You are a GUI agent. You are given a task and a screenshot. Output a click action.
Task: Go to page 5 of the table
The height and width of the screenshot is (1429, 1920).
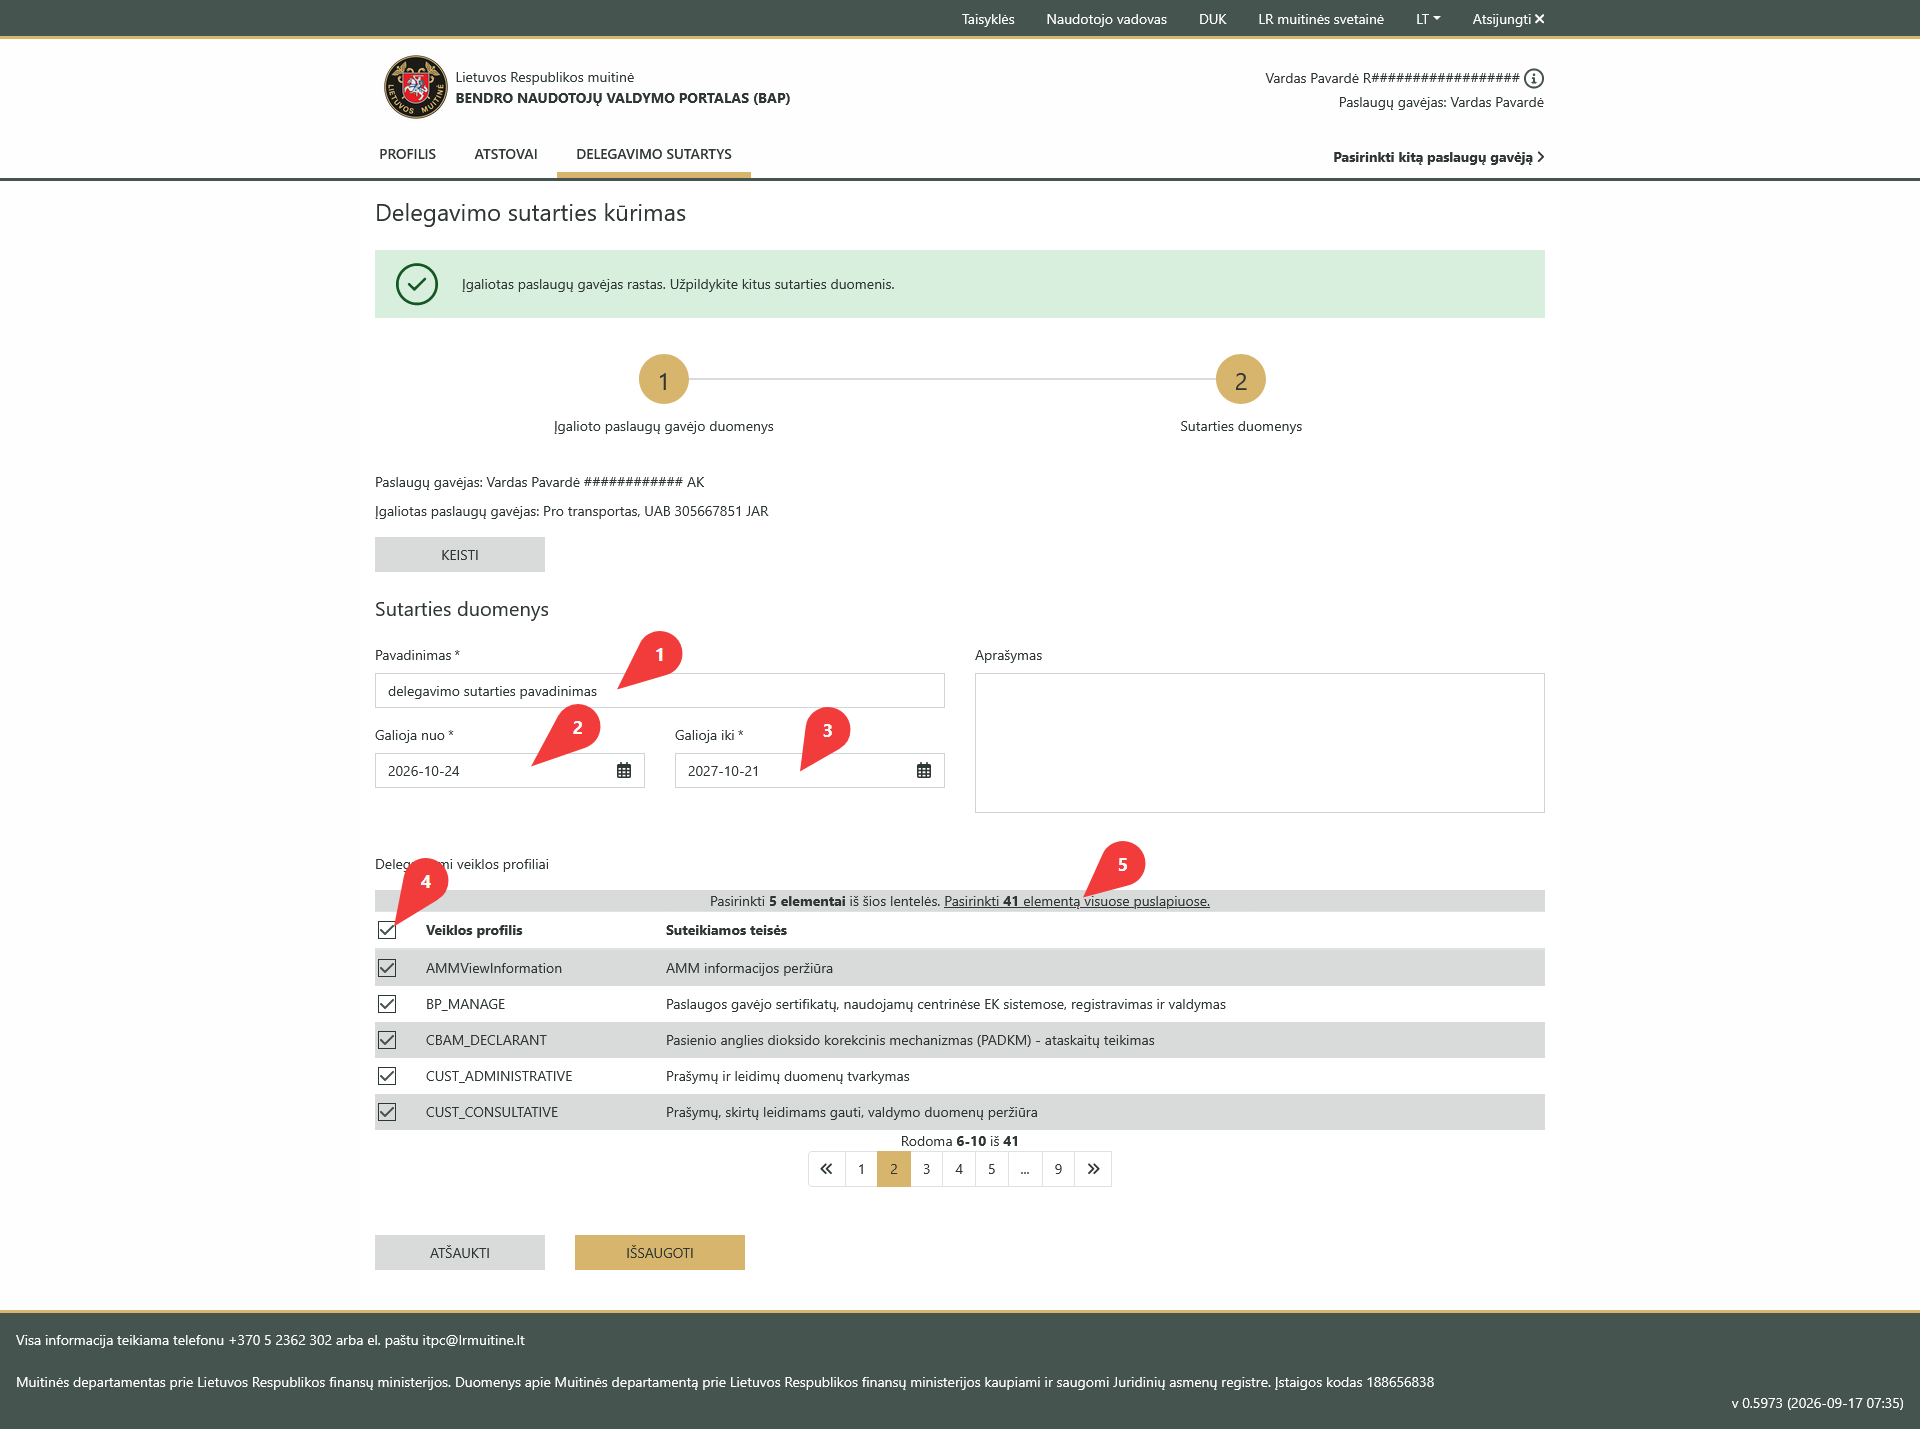click(x=992, y=1169)
